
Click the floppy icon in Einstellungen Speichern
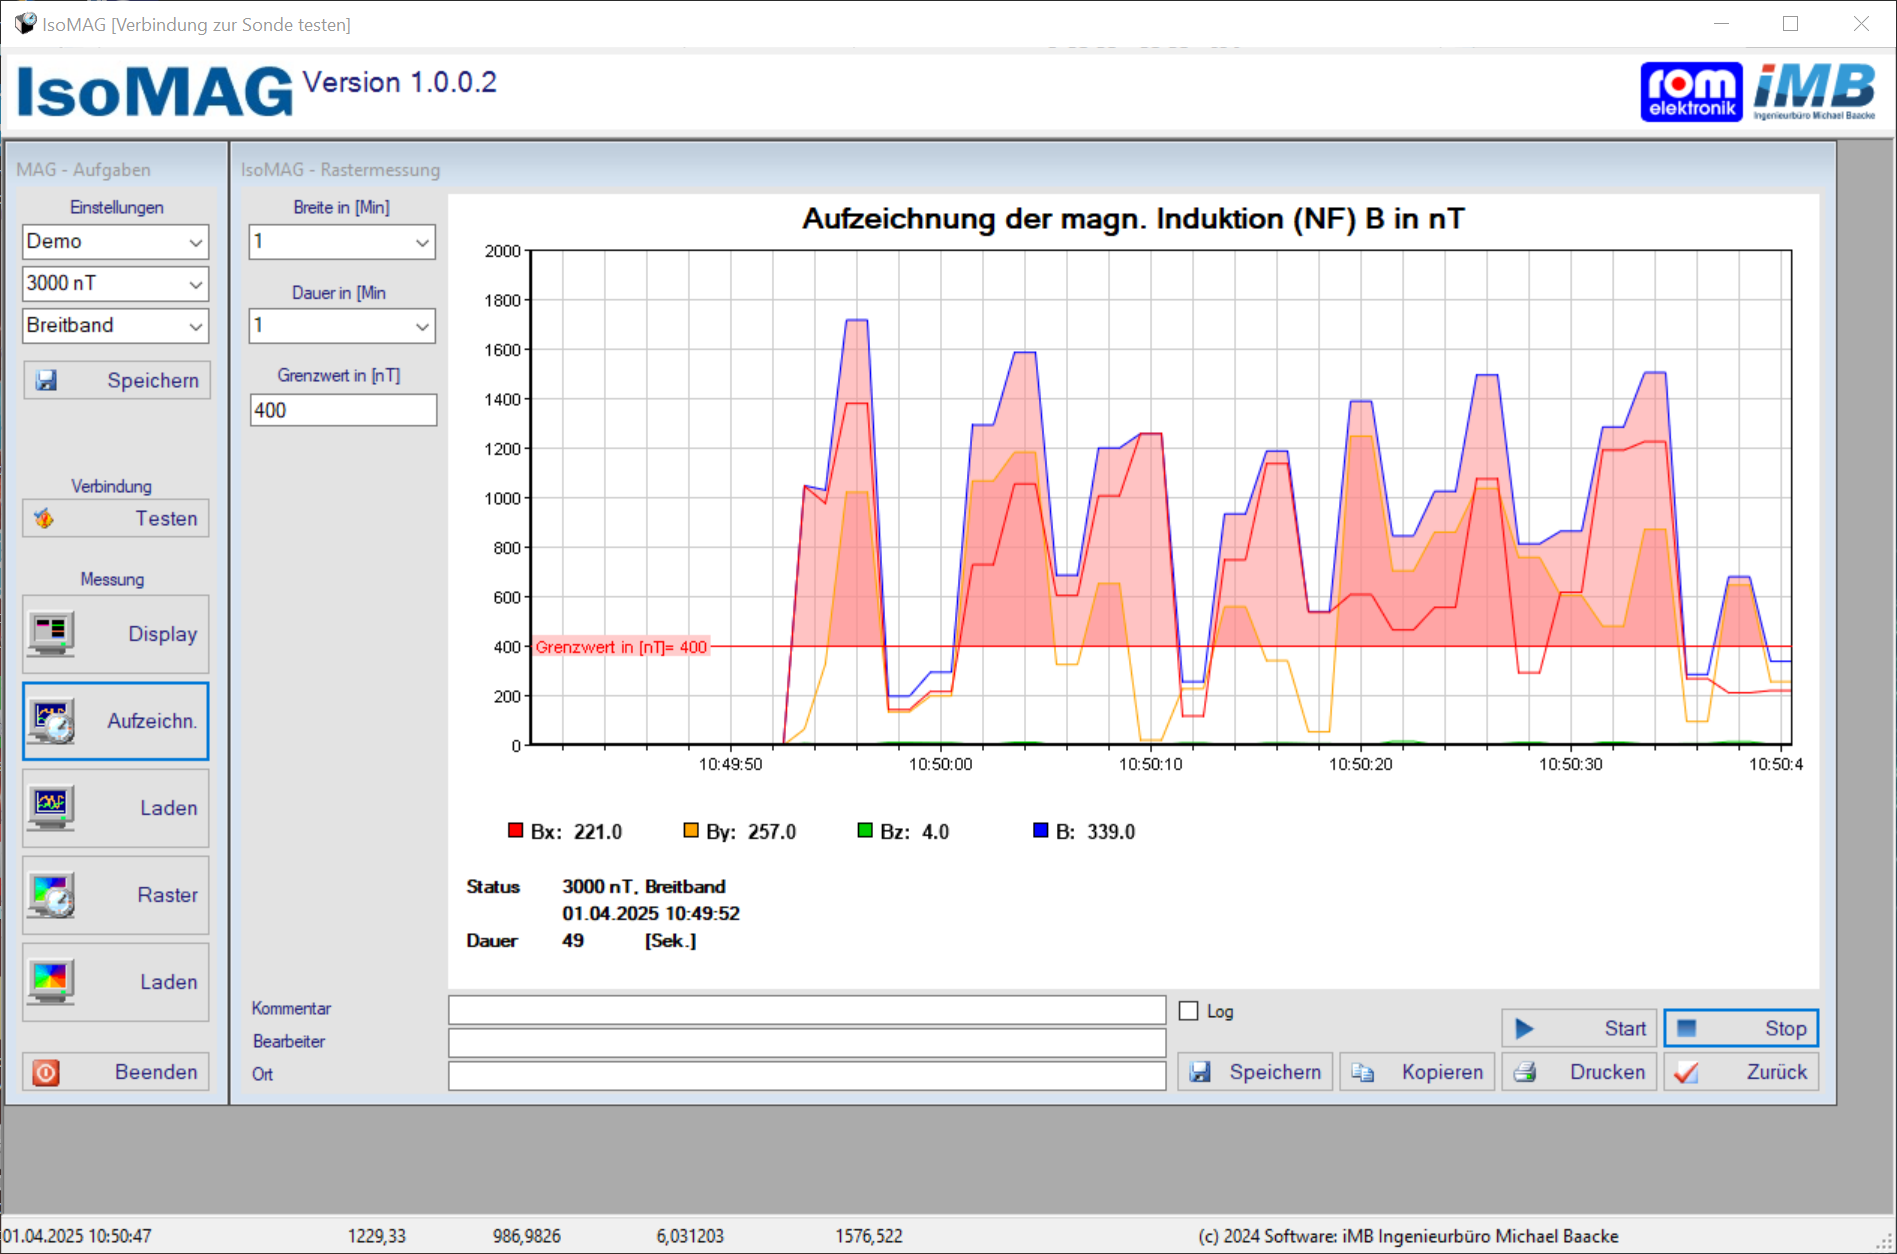tap(46, 380)
